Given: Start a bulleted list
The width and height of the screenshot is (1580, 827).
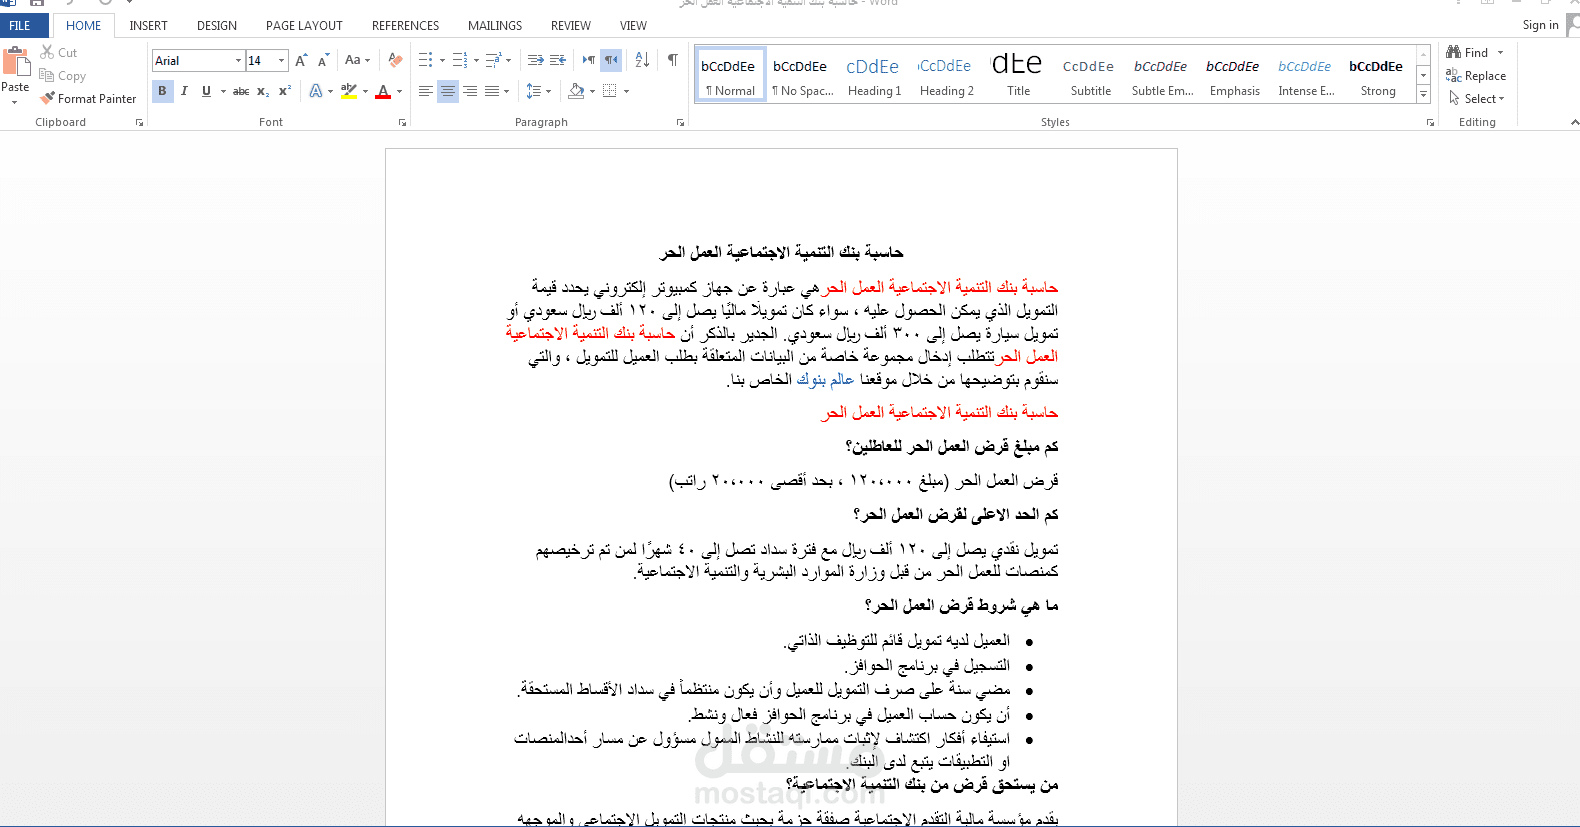Looking at the screenshot, I should point(426,60).
